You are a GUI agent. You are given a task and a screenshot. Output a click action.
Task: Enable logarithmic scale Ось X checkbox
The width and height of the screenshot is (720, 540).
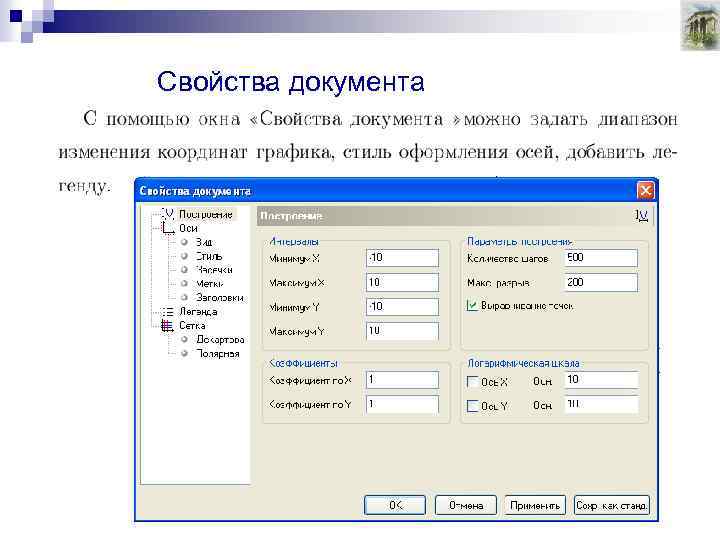pyautogui.click(x=472, y=382)
